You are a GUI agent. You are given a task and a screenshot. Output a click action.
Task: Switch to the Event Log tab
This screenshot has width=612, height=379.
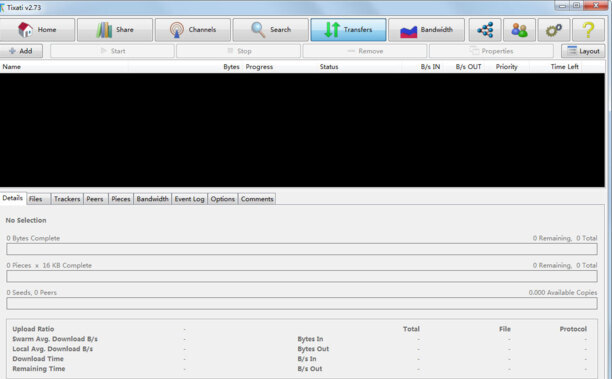[189, 199]
